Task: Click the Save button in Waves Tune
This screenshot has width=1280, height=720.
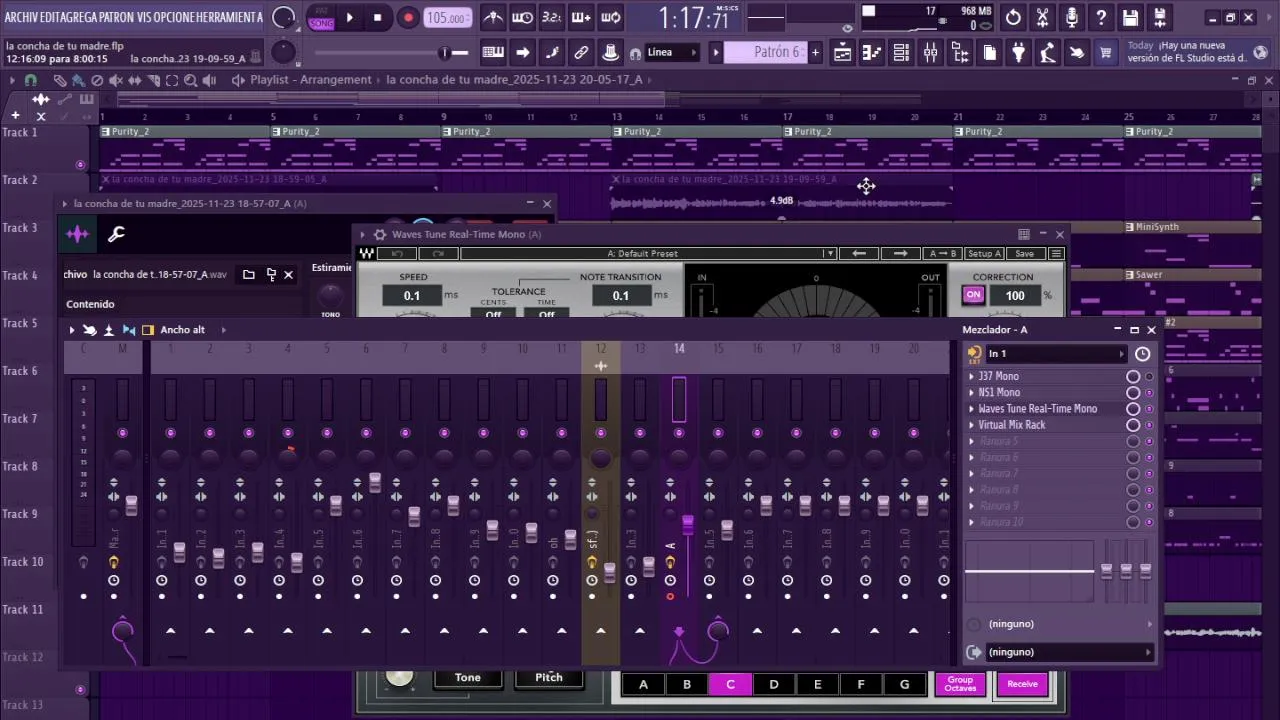Action: click(x=1024, y=254)
